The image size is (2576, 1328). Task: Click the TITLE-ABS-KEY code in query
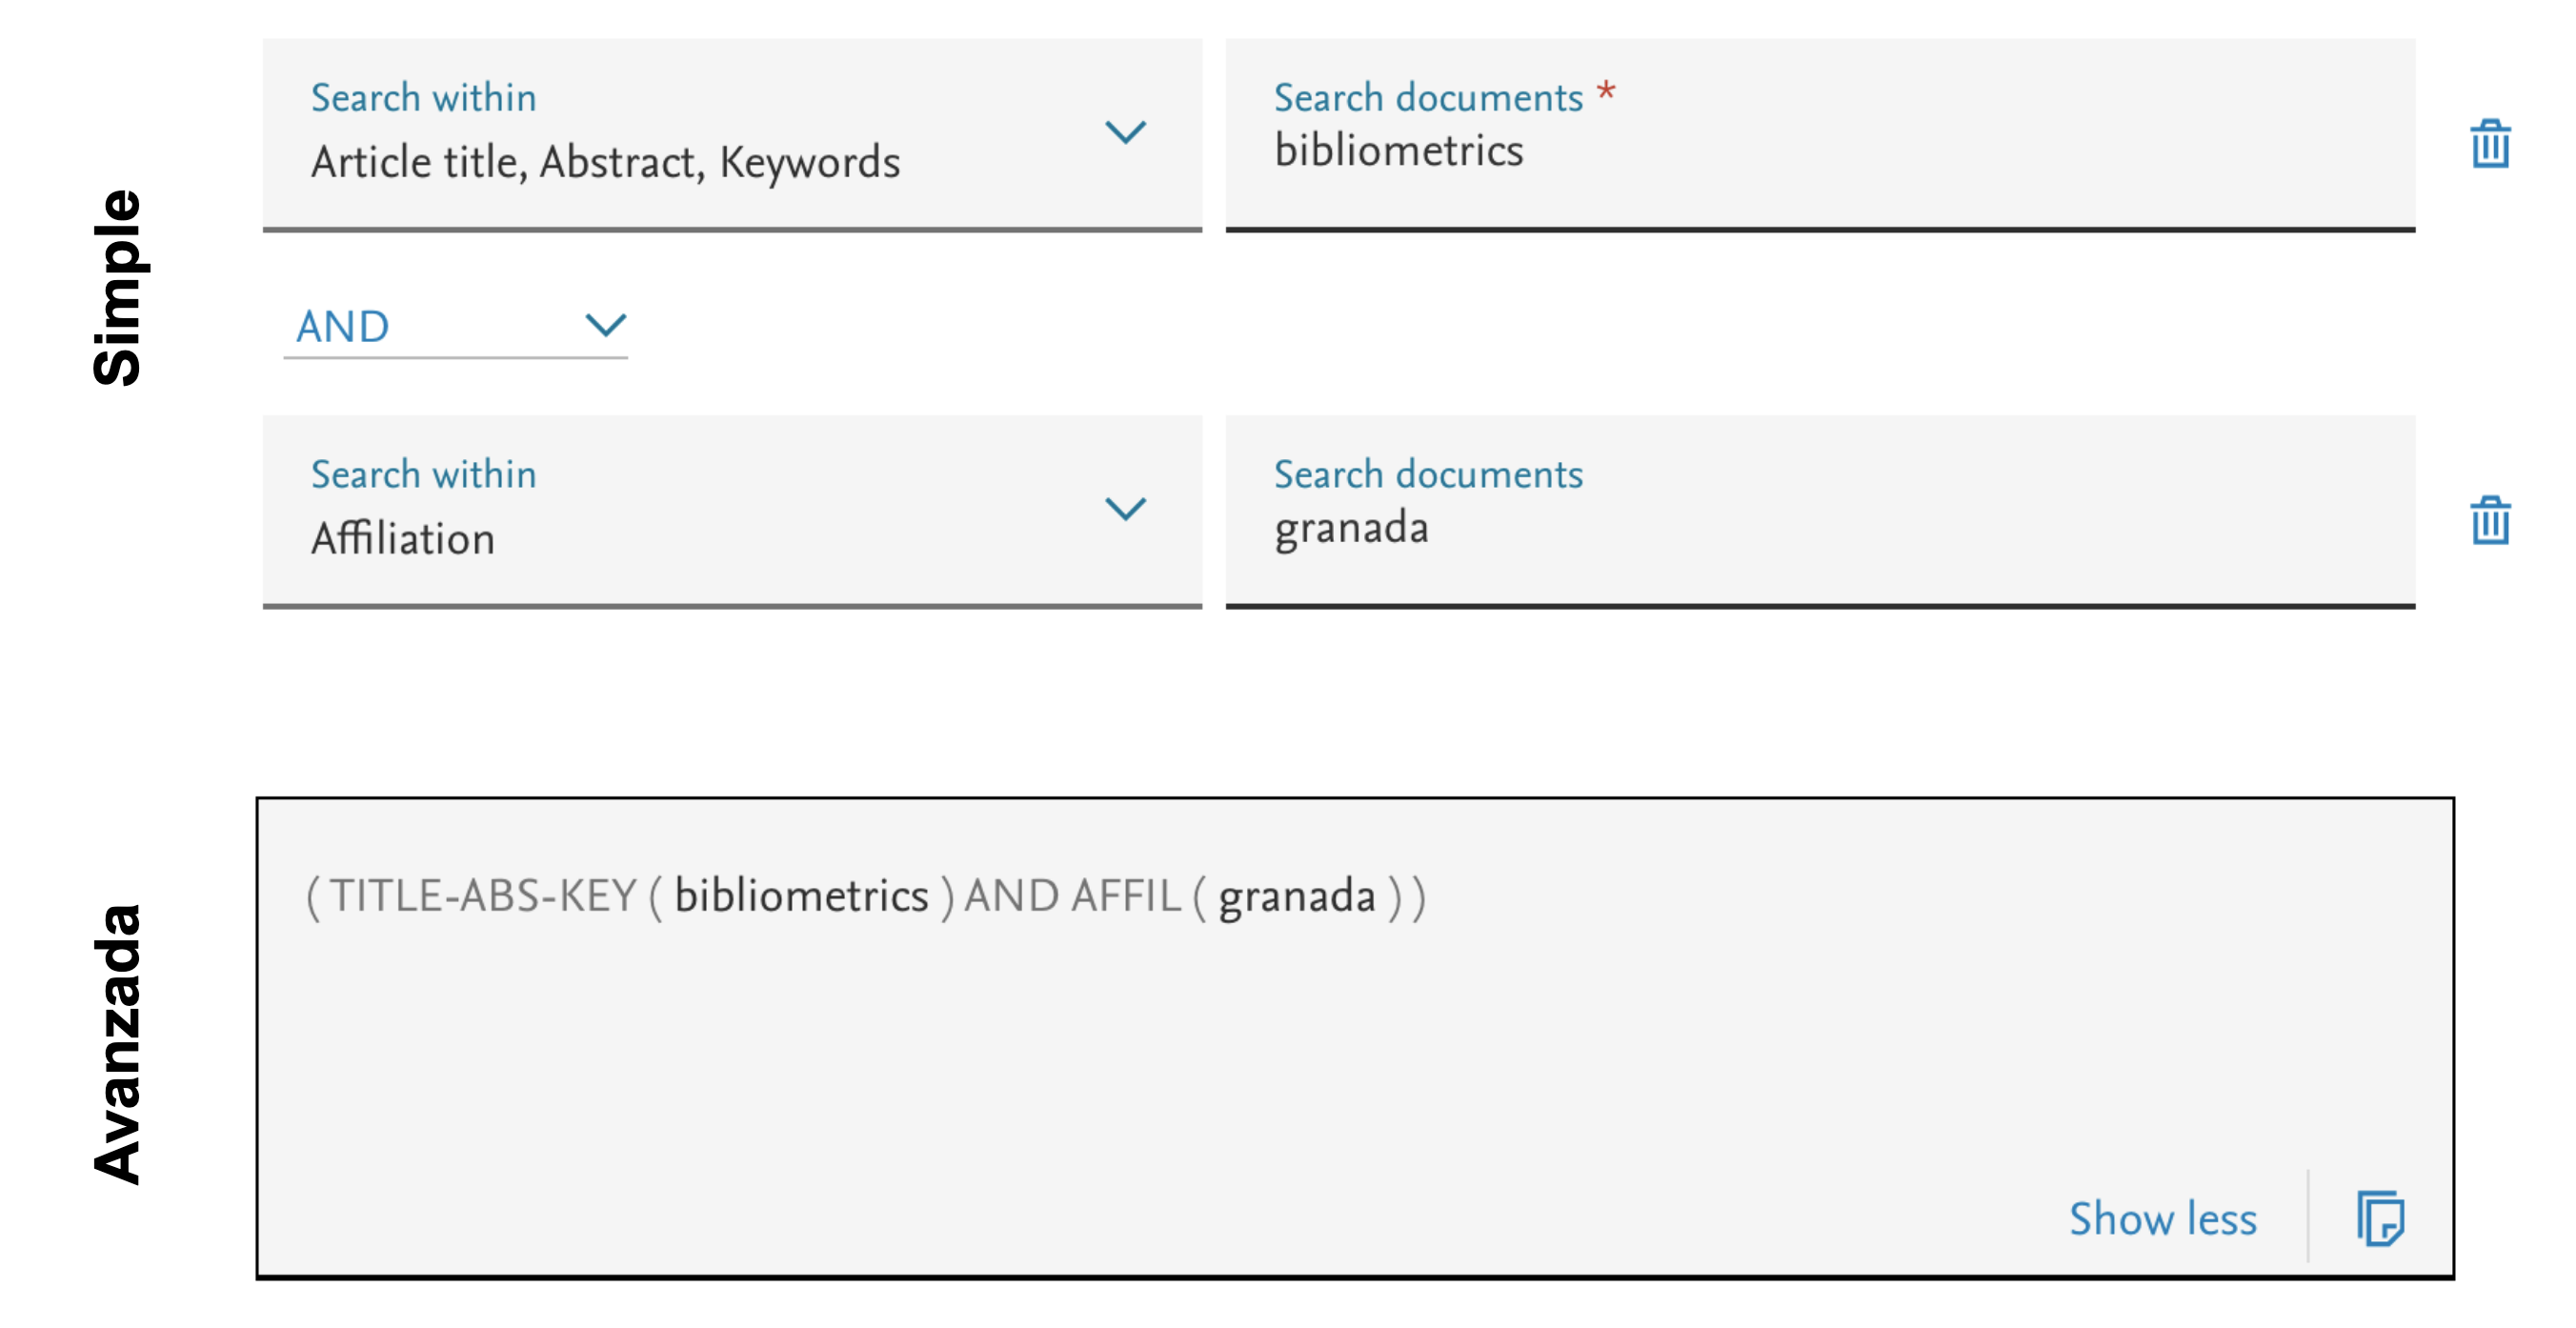coord(483,896)
